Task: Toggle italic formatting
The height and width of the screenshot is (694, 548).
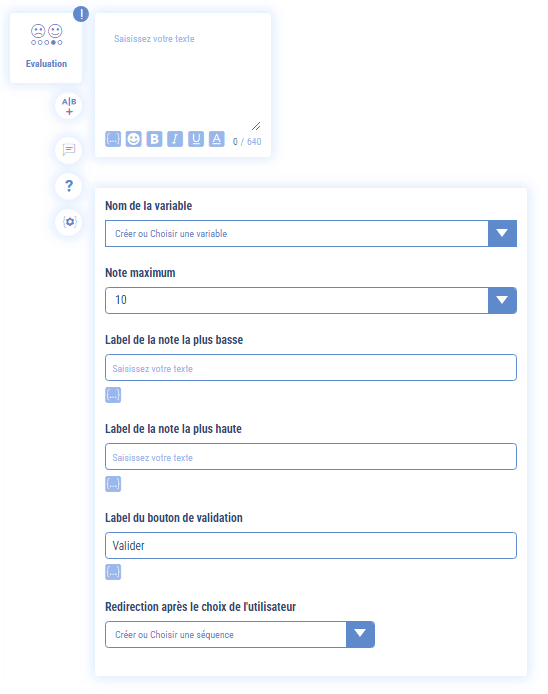Action: pyautogui.click(x=175, y=139)
